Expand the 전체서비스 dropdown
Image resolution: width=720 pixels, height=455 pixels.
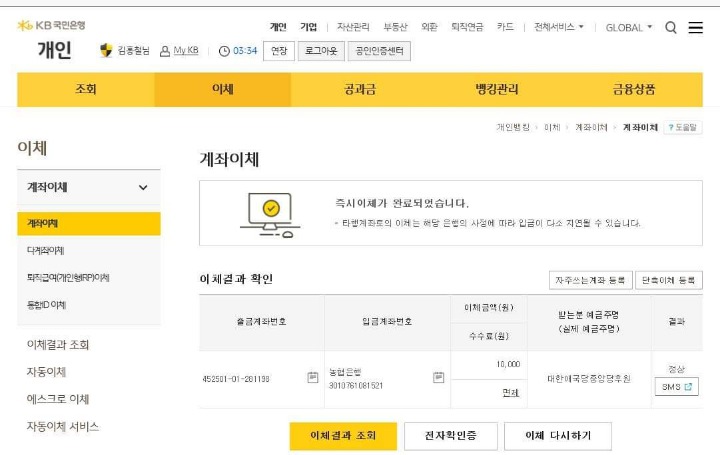559,27
